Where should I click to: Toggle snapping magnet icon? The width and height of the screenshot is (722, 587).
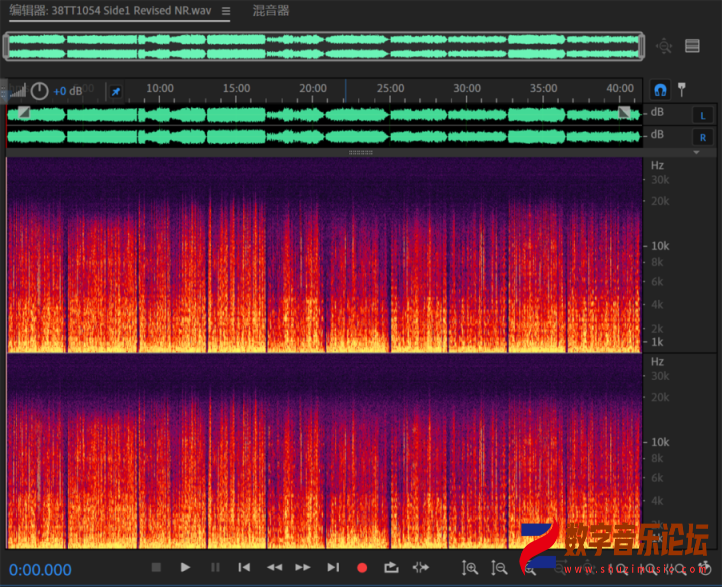point(660,89)
